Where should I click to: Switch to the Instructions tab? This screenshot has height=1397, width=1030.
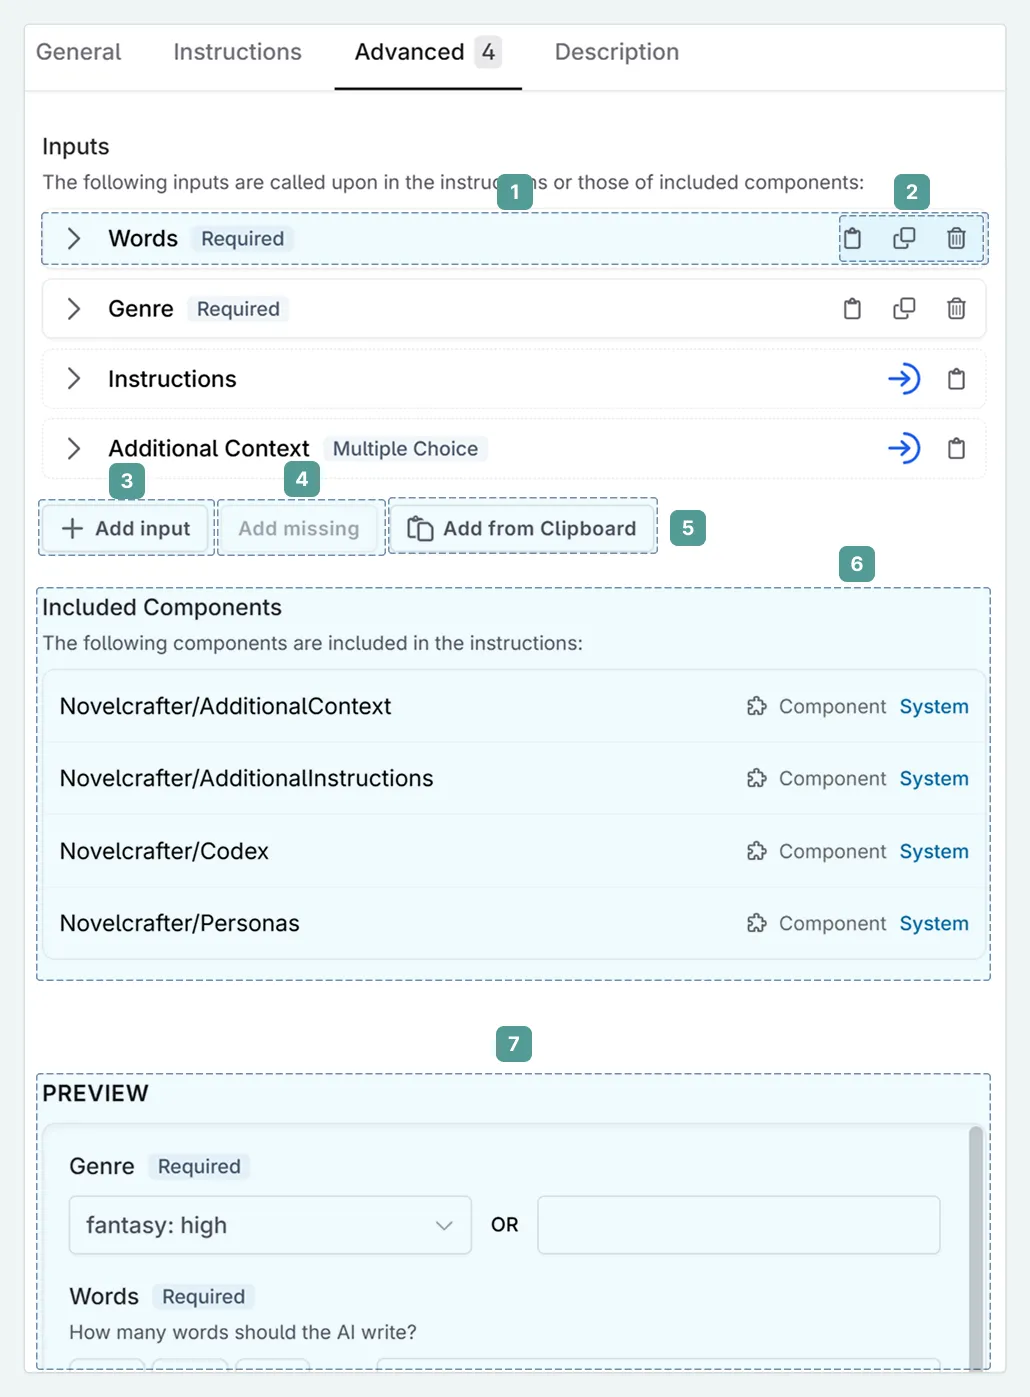tap(237, 52)
